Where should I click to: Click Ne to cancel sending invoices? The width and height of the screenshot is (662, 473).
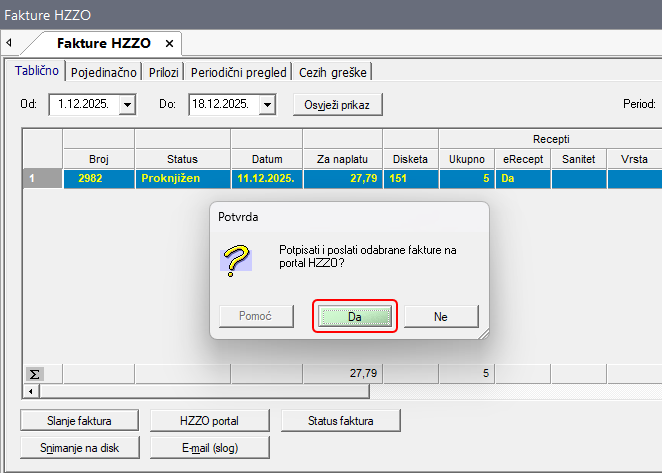coord(441,316)
